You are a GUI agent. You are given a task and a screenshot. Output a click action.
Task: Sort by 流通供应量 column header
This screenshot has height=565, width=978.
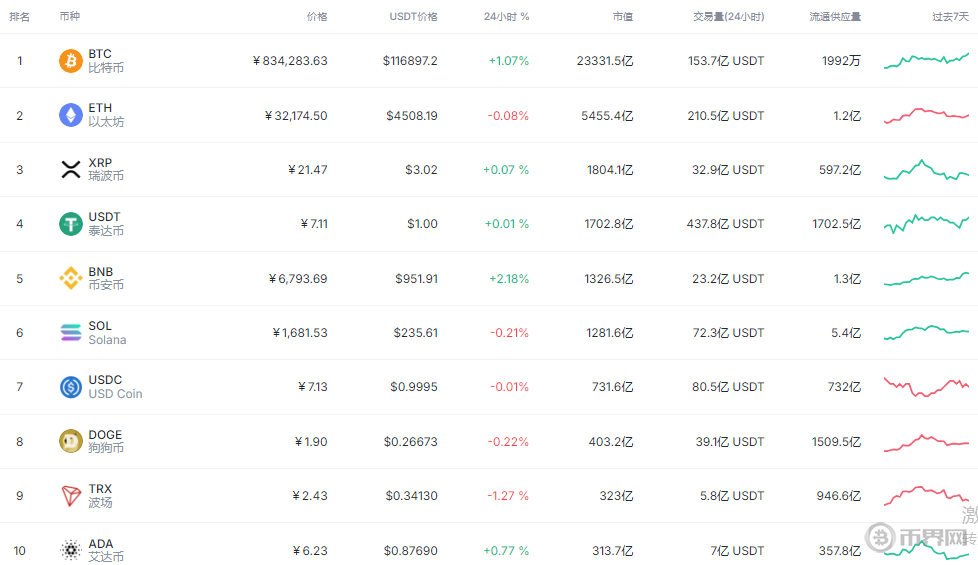[835, 17]
